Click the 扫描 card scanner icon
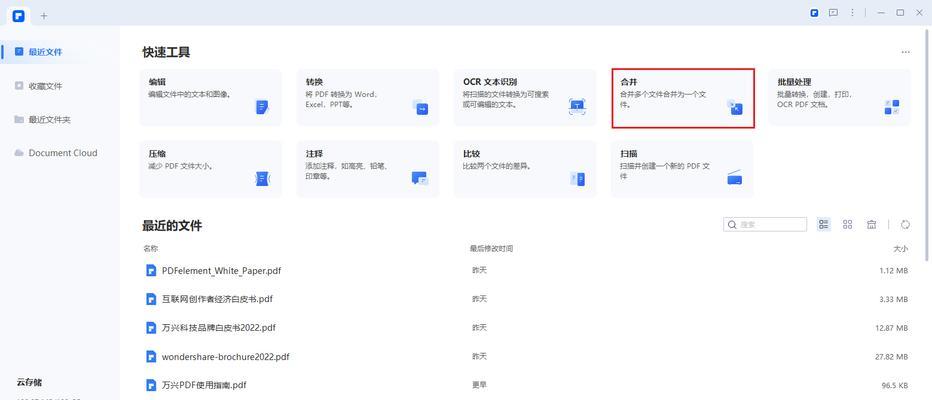The width and height of the screenshot is (932, 400). tap(735, 178)
